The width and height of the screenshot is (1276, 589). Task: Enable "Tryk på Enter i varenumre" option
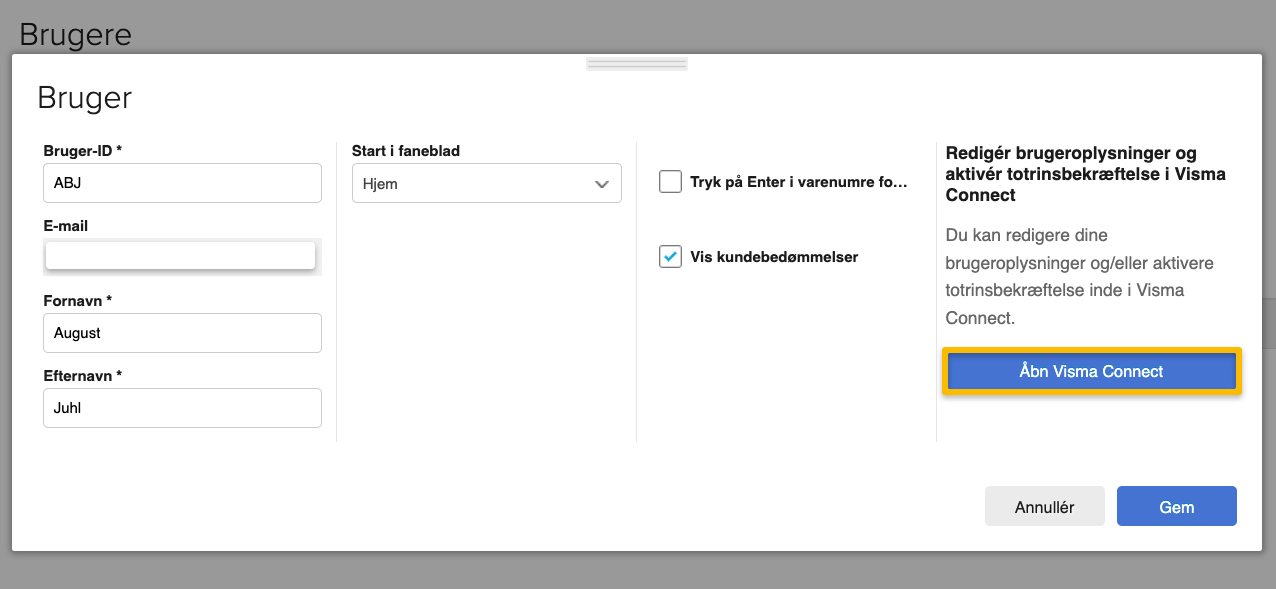point(670,182)
